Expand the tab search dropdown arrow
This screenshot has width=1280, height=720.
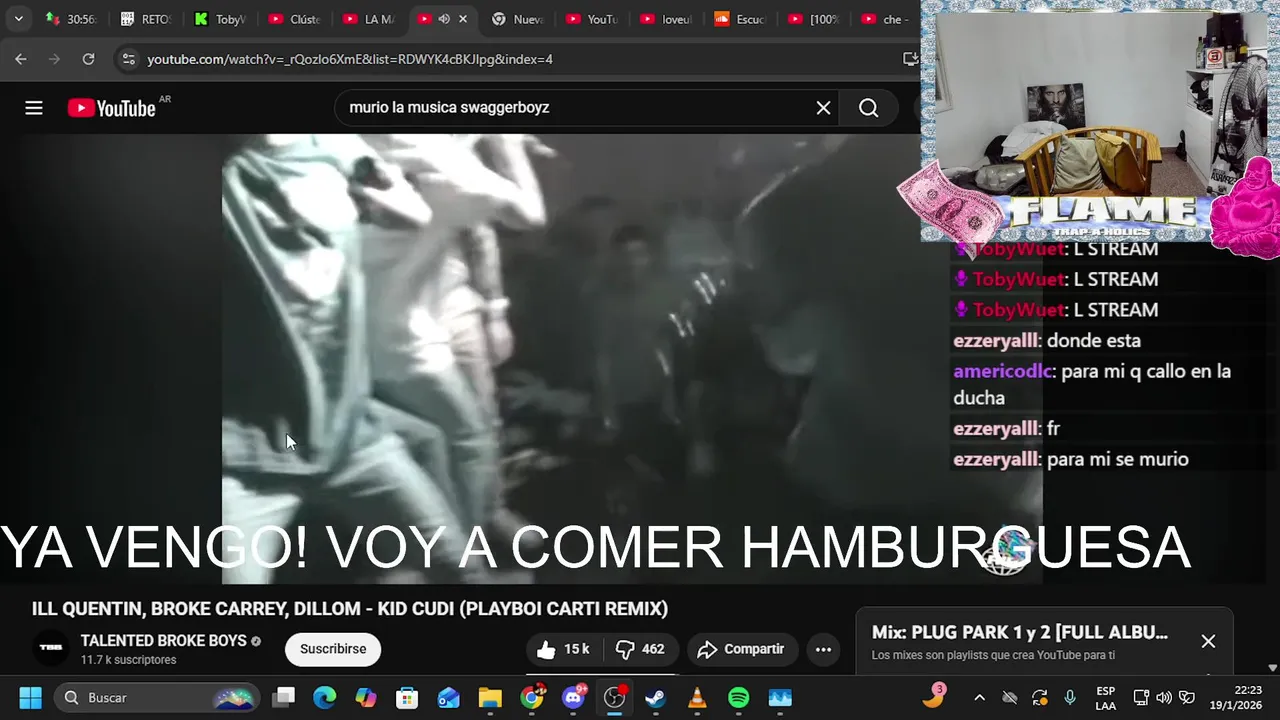tap(18, 19)
